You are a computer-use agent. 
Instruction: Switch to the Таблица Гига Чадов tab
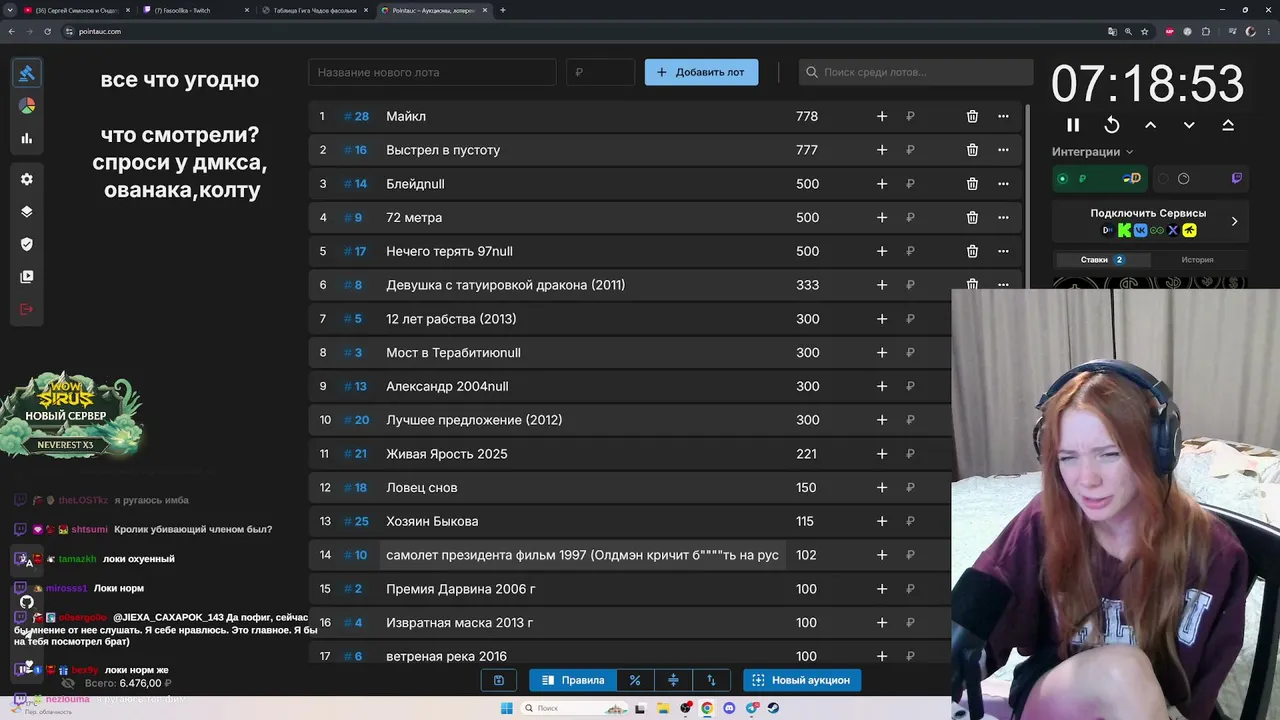[313, 10]
